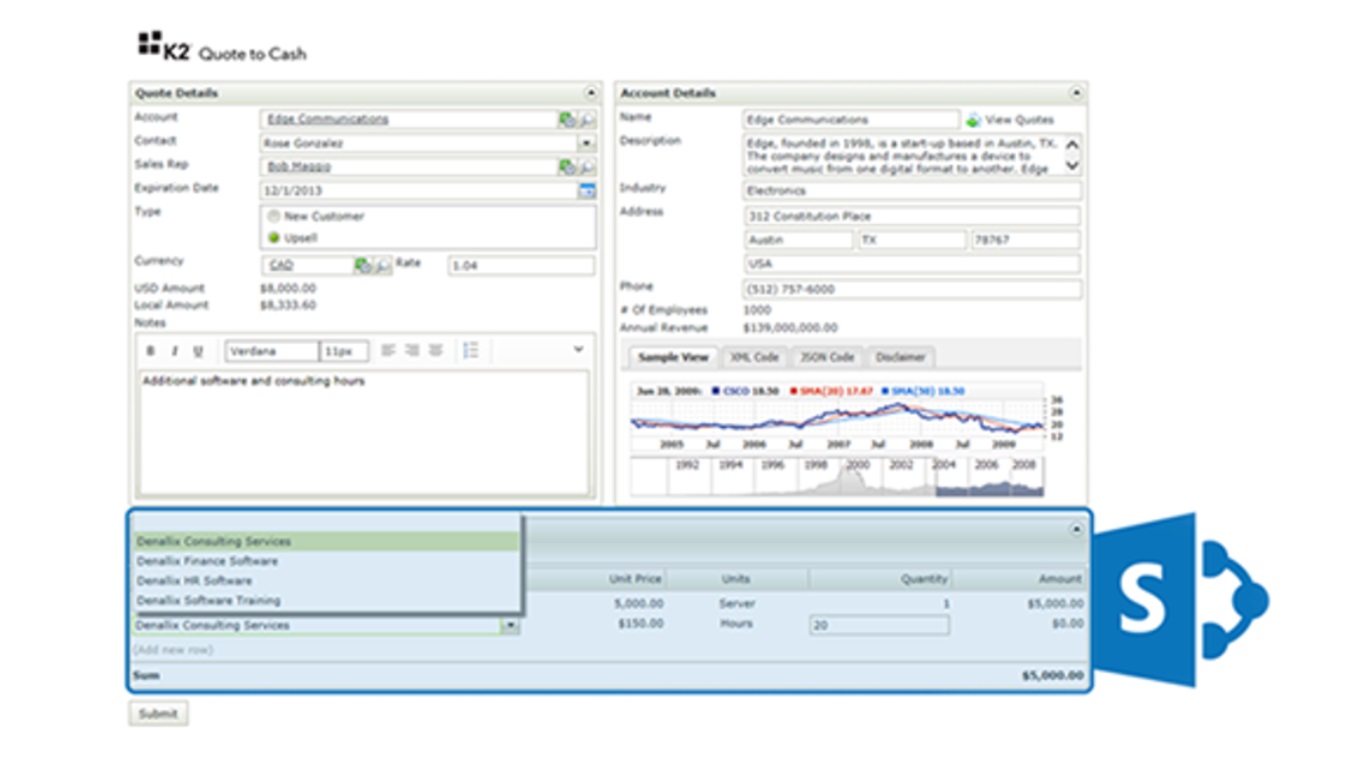Click the Phone field (512) 757-6000
This screenshot has width=1366, height=768.
(x=912, y=290)
